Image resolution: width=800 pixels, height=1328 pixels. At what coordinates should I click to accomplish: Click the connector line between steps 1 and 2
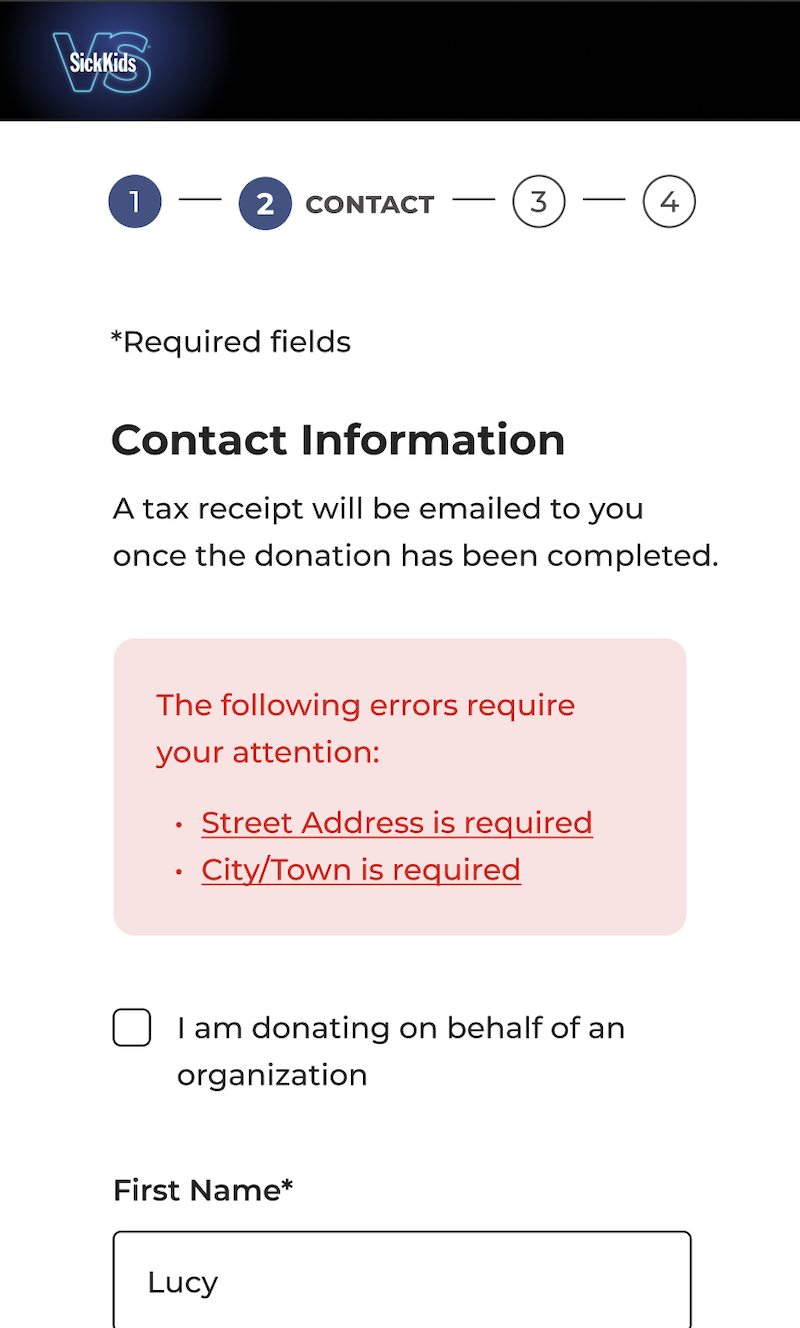pos(200,200)
